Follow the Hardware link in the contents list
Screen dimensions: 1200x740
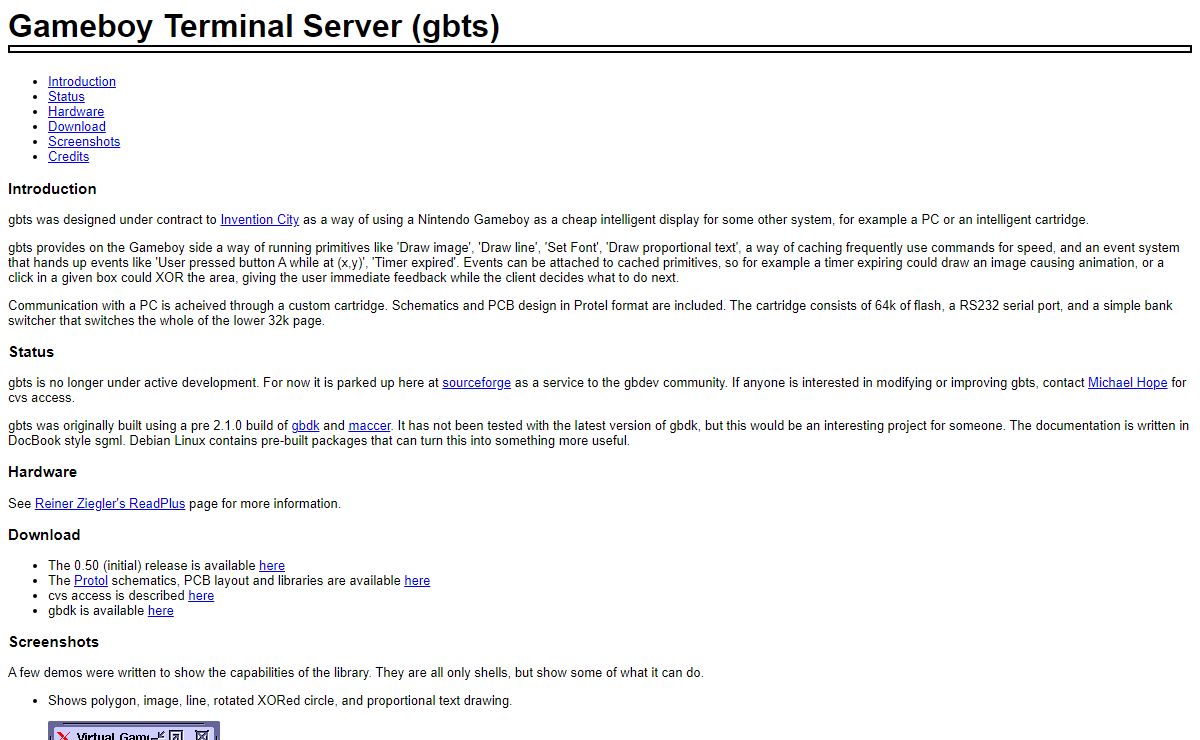point(76,112)
